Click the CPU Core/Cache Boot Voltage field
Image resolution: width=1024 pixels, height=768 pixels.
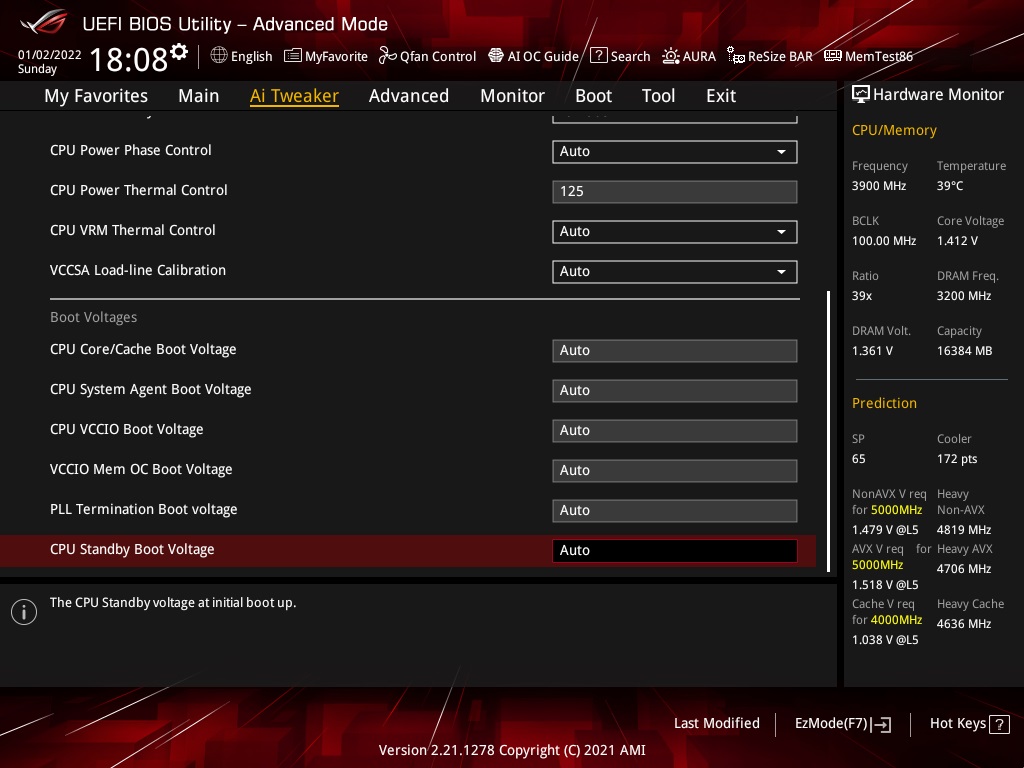pos(674,351)
